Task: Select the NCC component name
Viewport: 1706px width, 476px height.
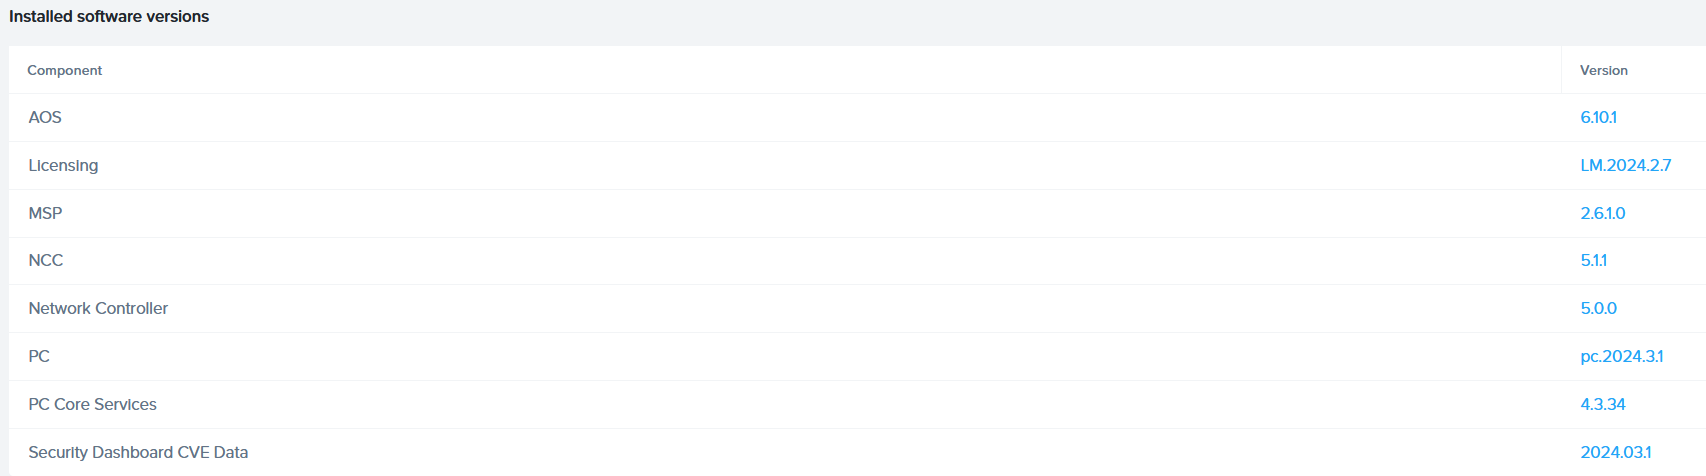Action: click(x=45, y=260)
